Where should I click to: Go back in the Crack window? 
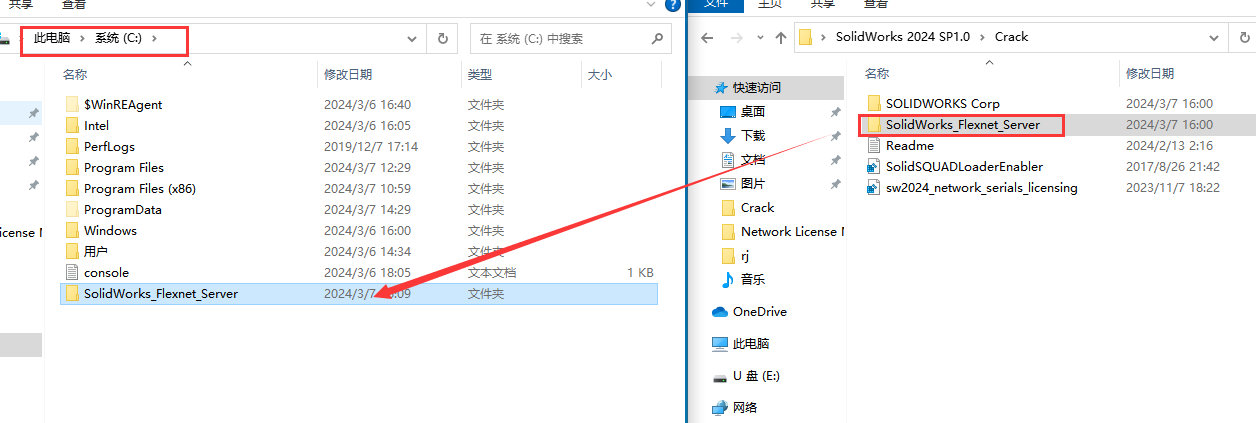(x=707, y=37)
